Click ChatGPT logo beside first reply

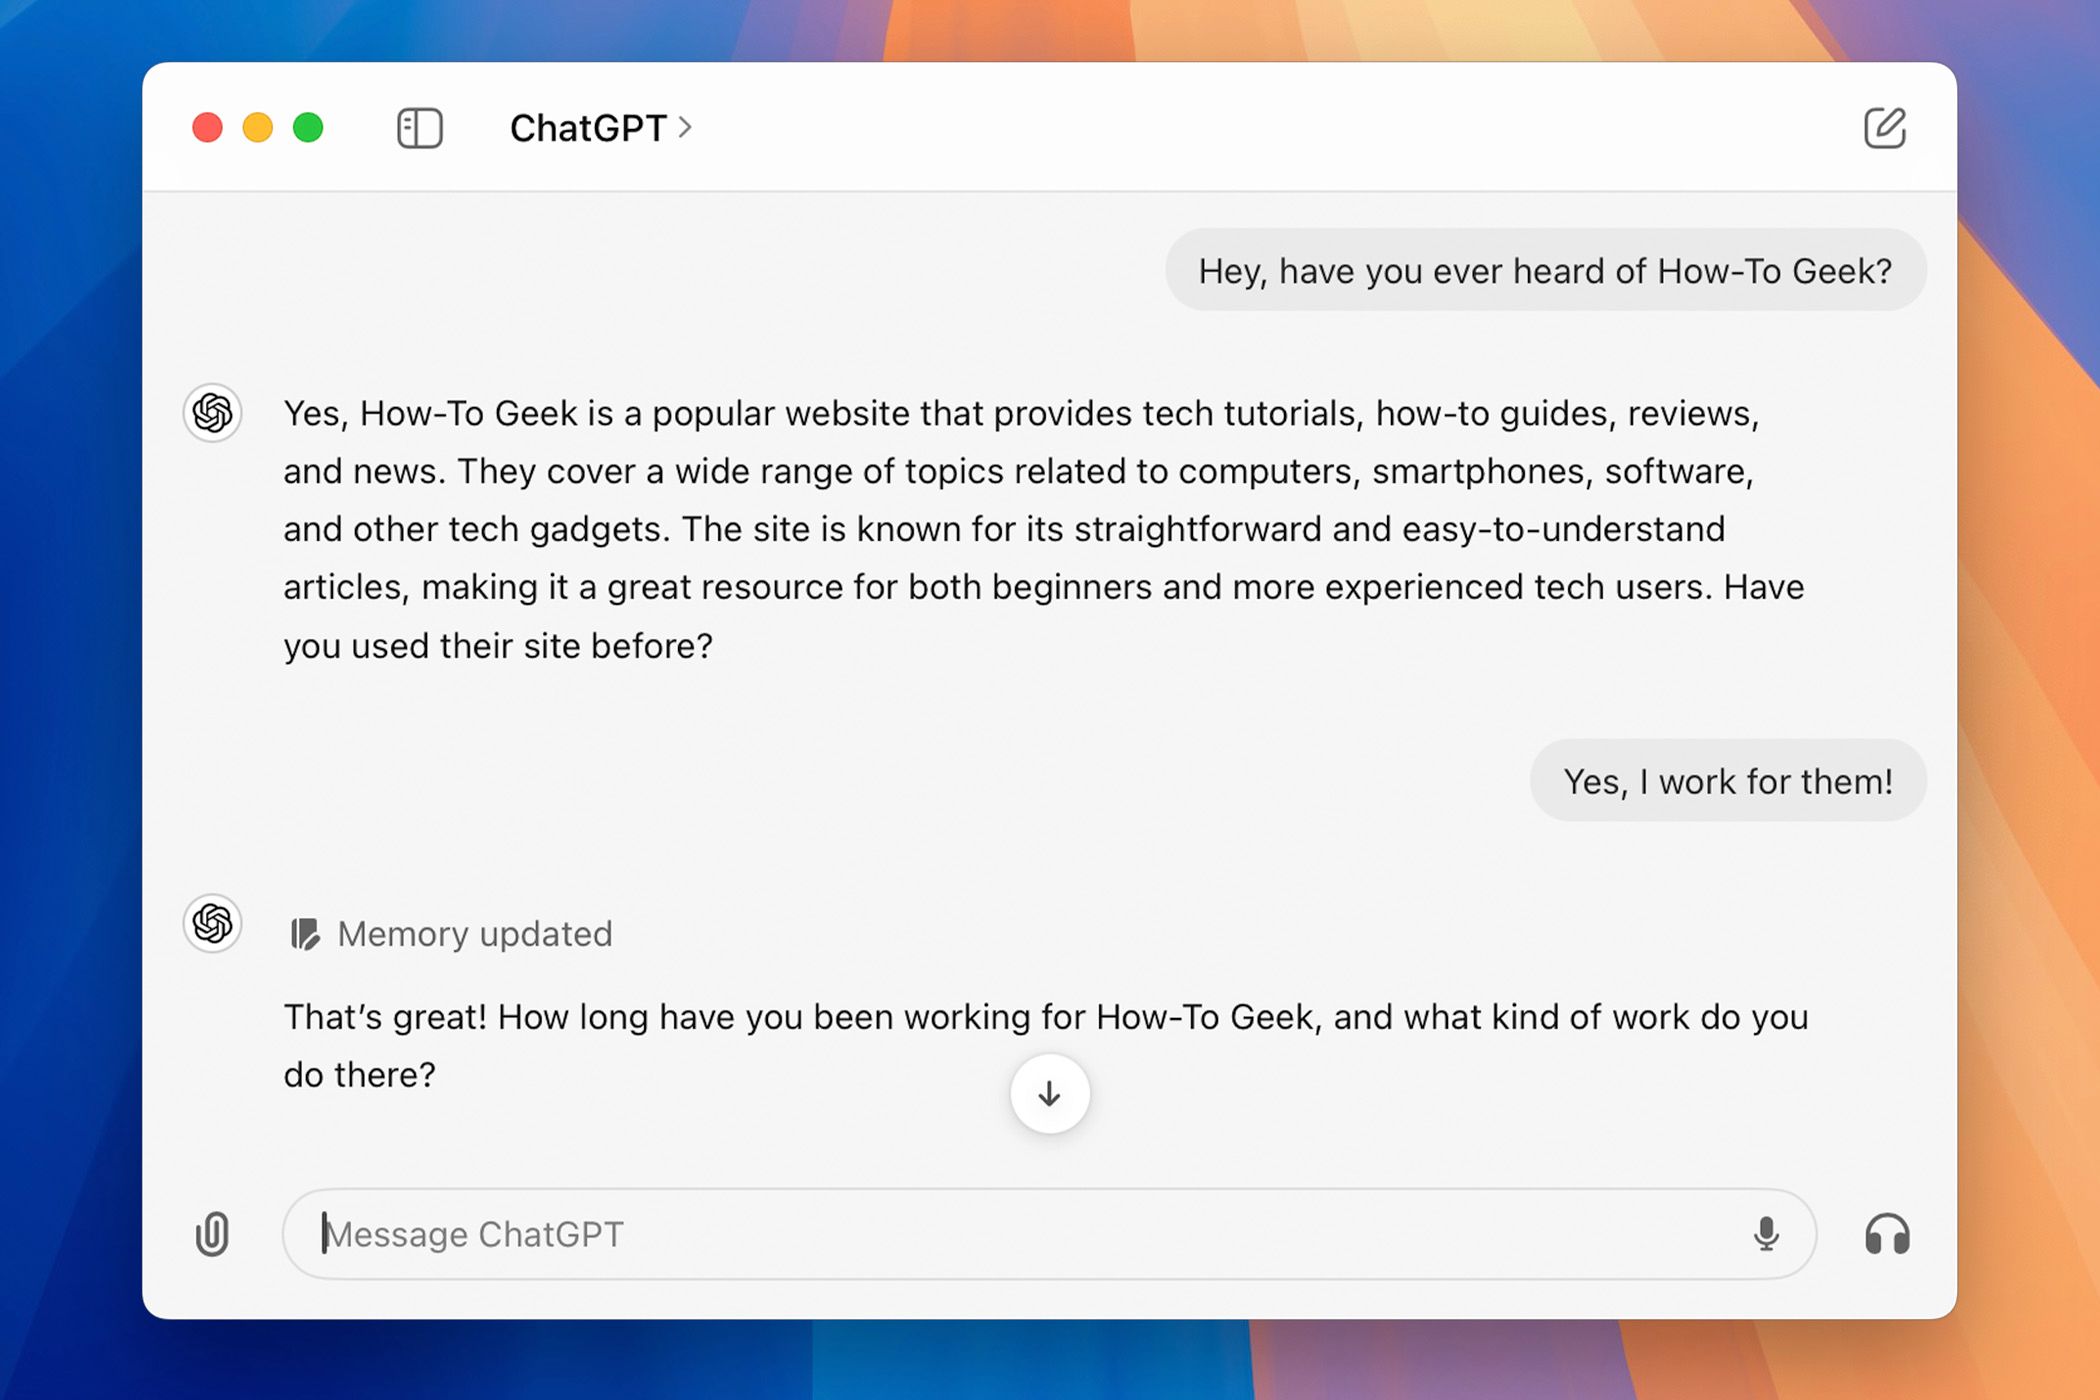point(213,412)
